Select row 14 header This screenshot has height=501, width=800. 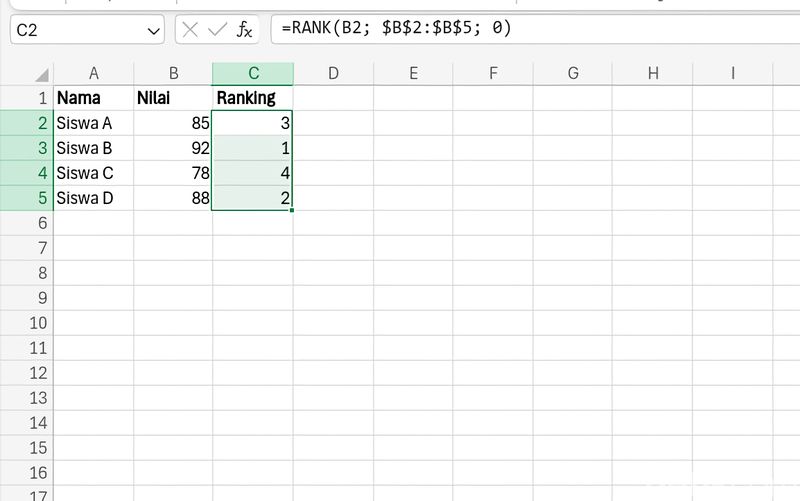pos(27,423)
